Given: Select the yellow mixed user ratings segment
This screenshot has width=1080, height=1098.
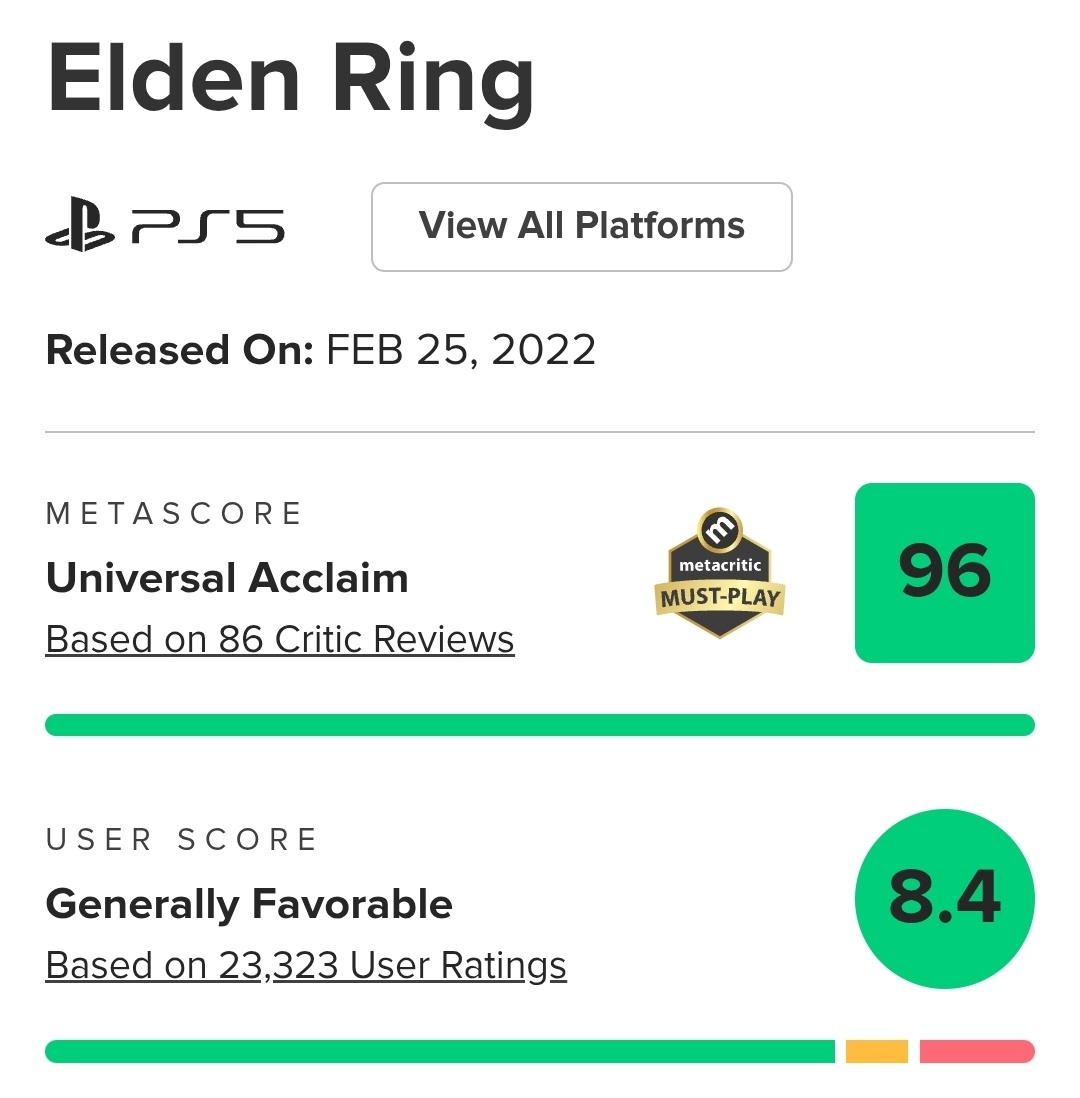Looking at the screenshot, I should (x=876, y=1051).
